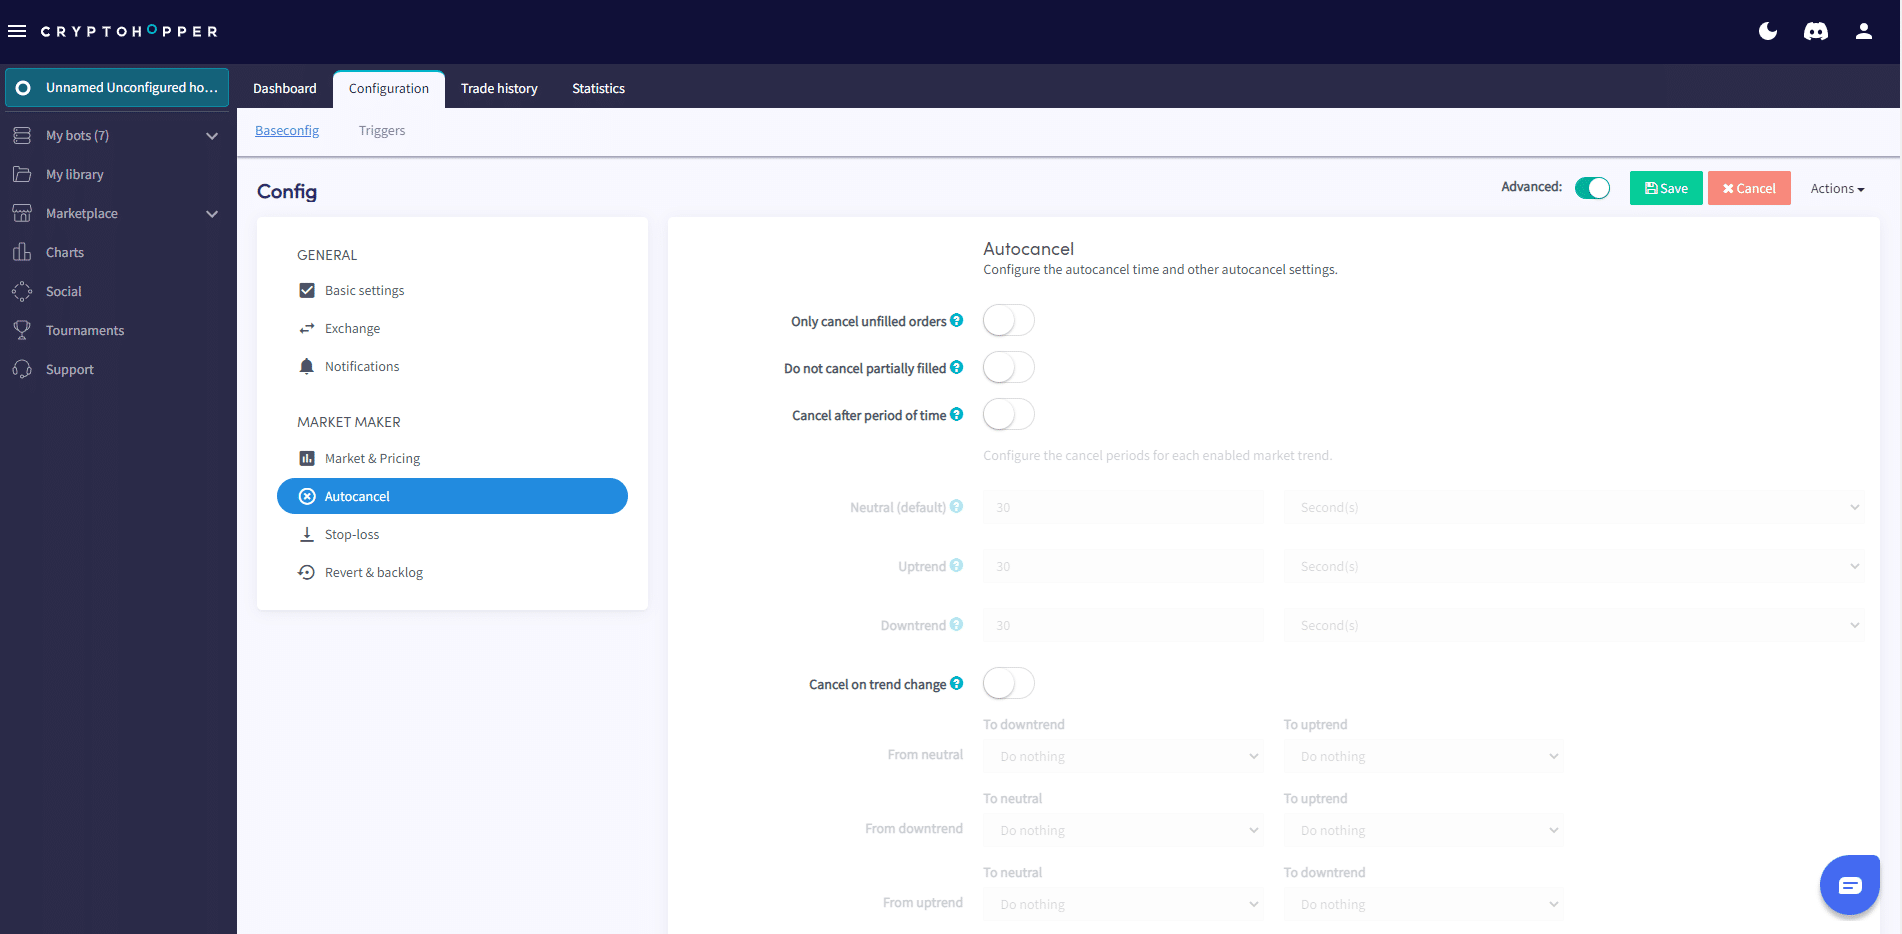Enable Only cancel unfilled orders
The image size is (1902, 934).
click(x=1008, y=321)
